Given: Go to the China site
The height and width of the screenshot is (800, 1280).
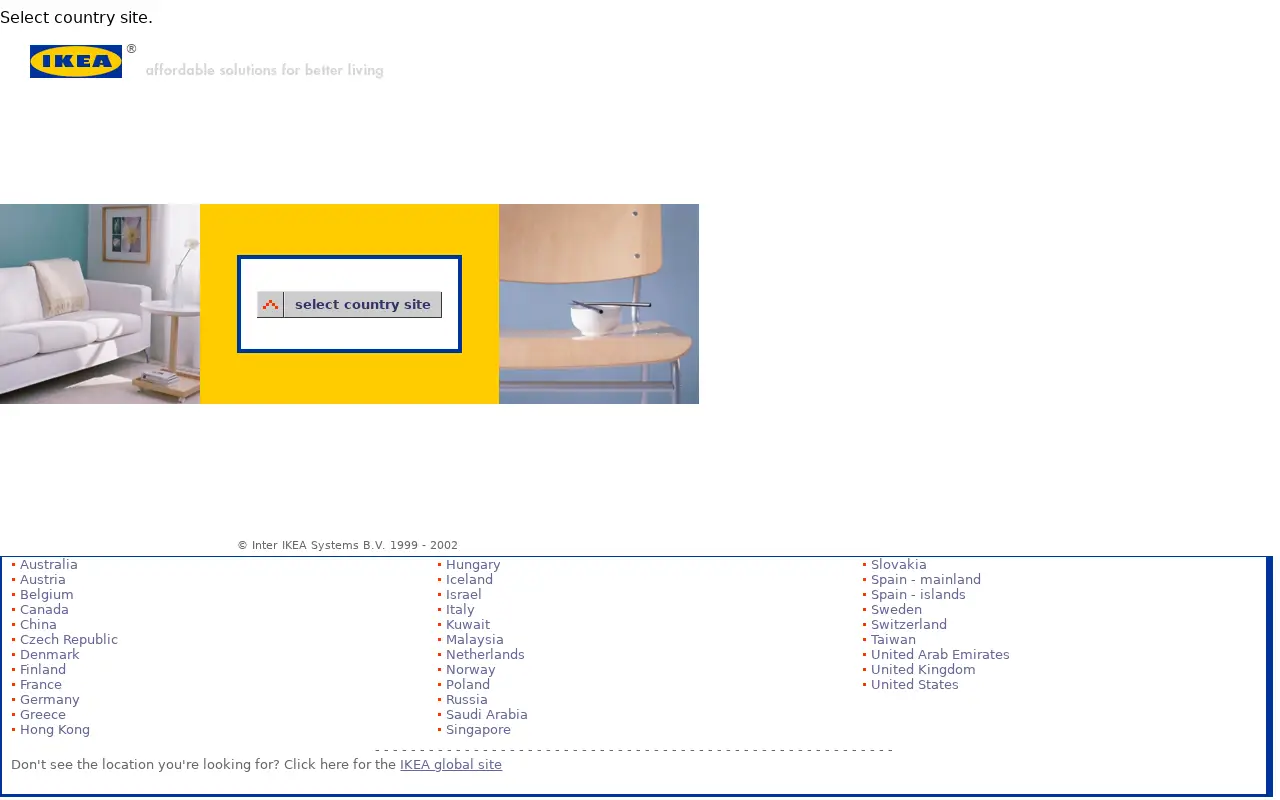Looking at the screenshot, I should click(x=38, y=625).
